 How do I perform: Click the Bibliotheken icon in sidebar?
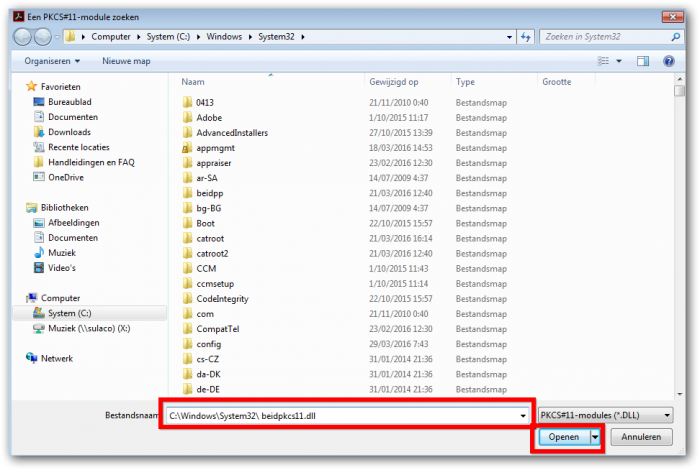(31, 208)
